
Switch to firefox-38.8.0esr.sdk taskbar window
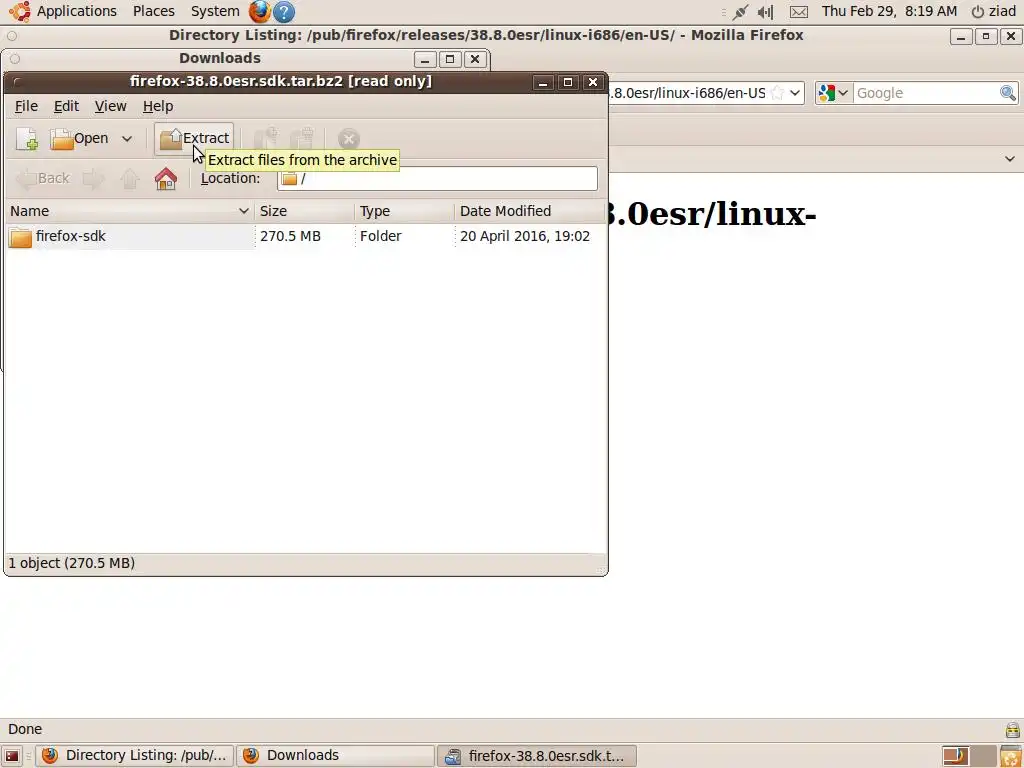(x=536, y=756)
